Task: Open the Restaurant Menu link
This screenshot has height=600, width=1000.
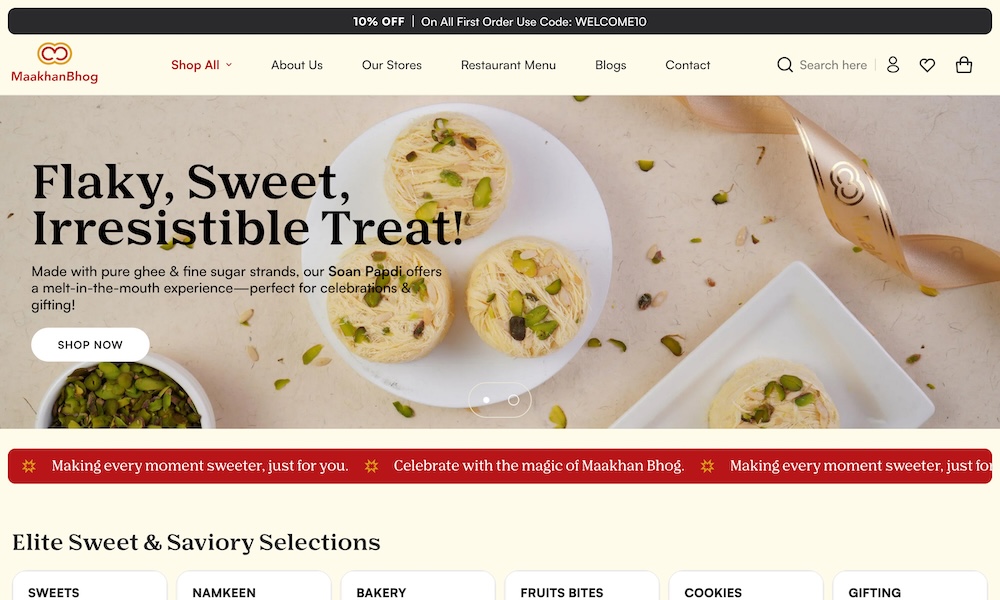Action: coord(508,65)
